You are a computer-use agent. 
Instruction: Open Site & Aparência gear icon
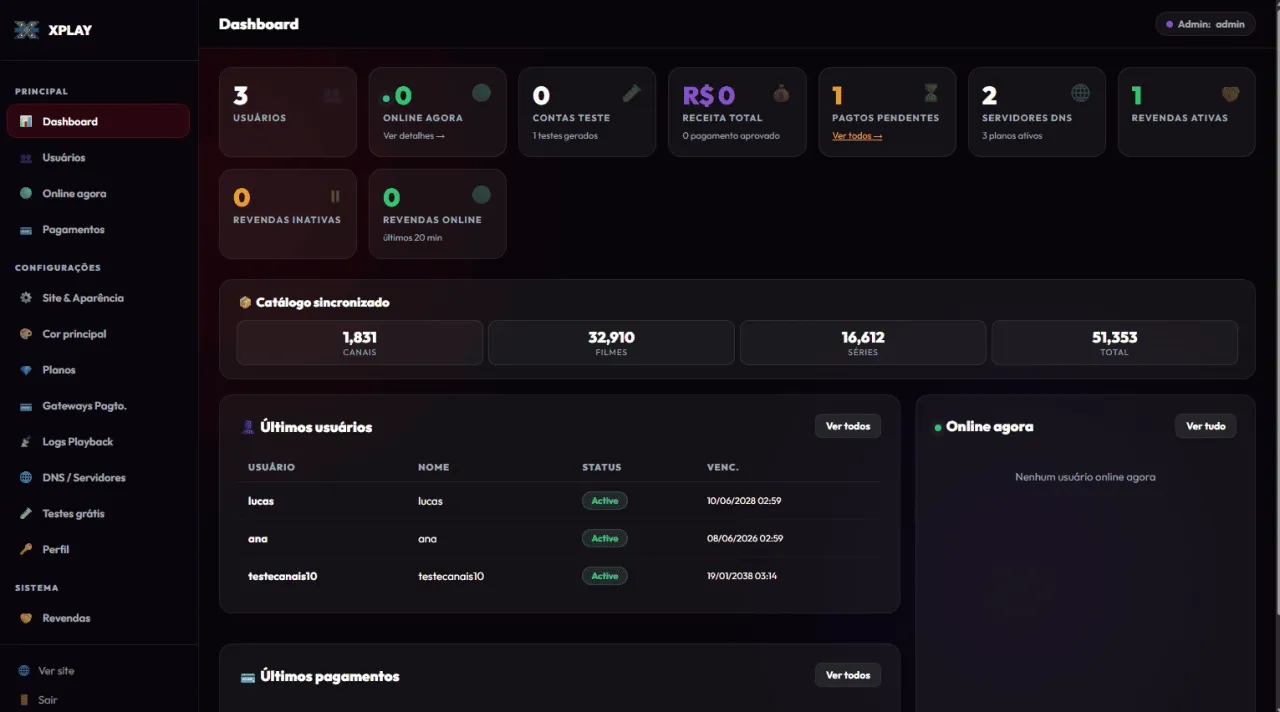coord(26,298)
